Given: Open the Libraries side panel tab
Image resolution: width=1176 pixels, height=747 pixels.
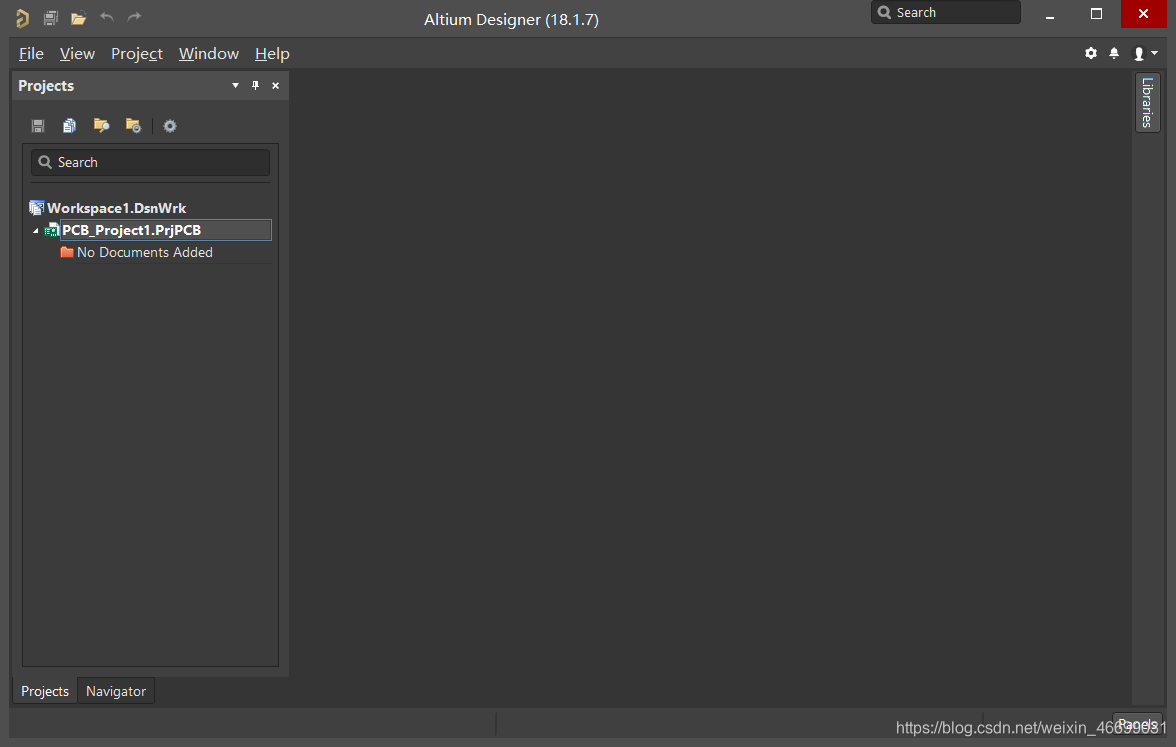Looking at the screenshot, I should click(x=1148, y=103).
